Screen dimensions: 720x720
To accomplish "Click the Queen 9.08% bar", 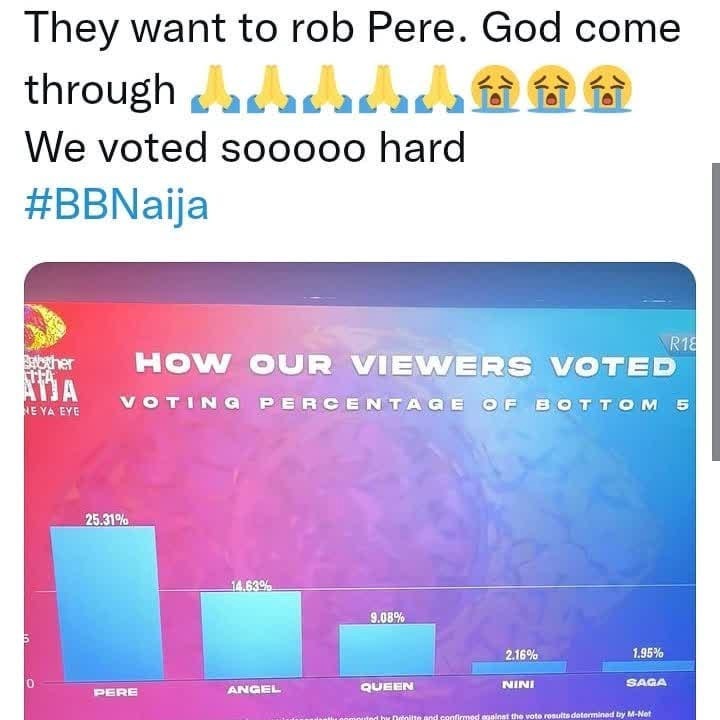I will pos(387,649).
